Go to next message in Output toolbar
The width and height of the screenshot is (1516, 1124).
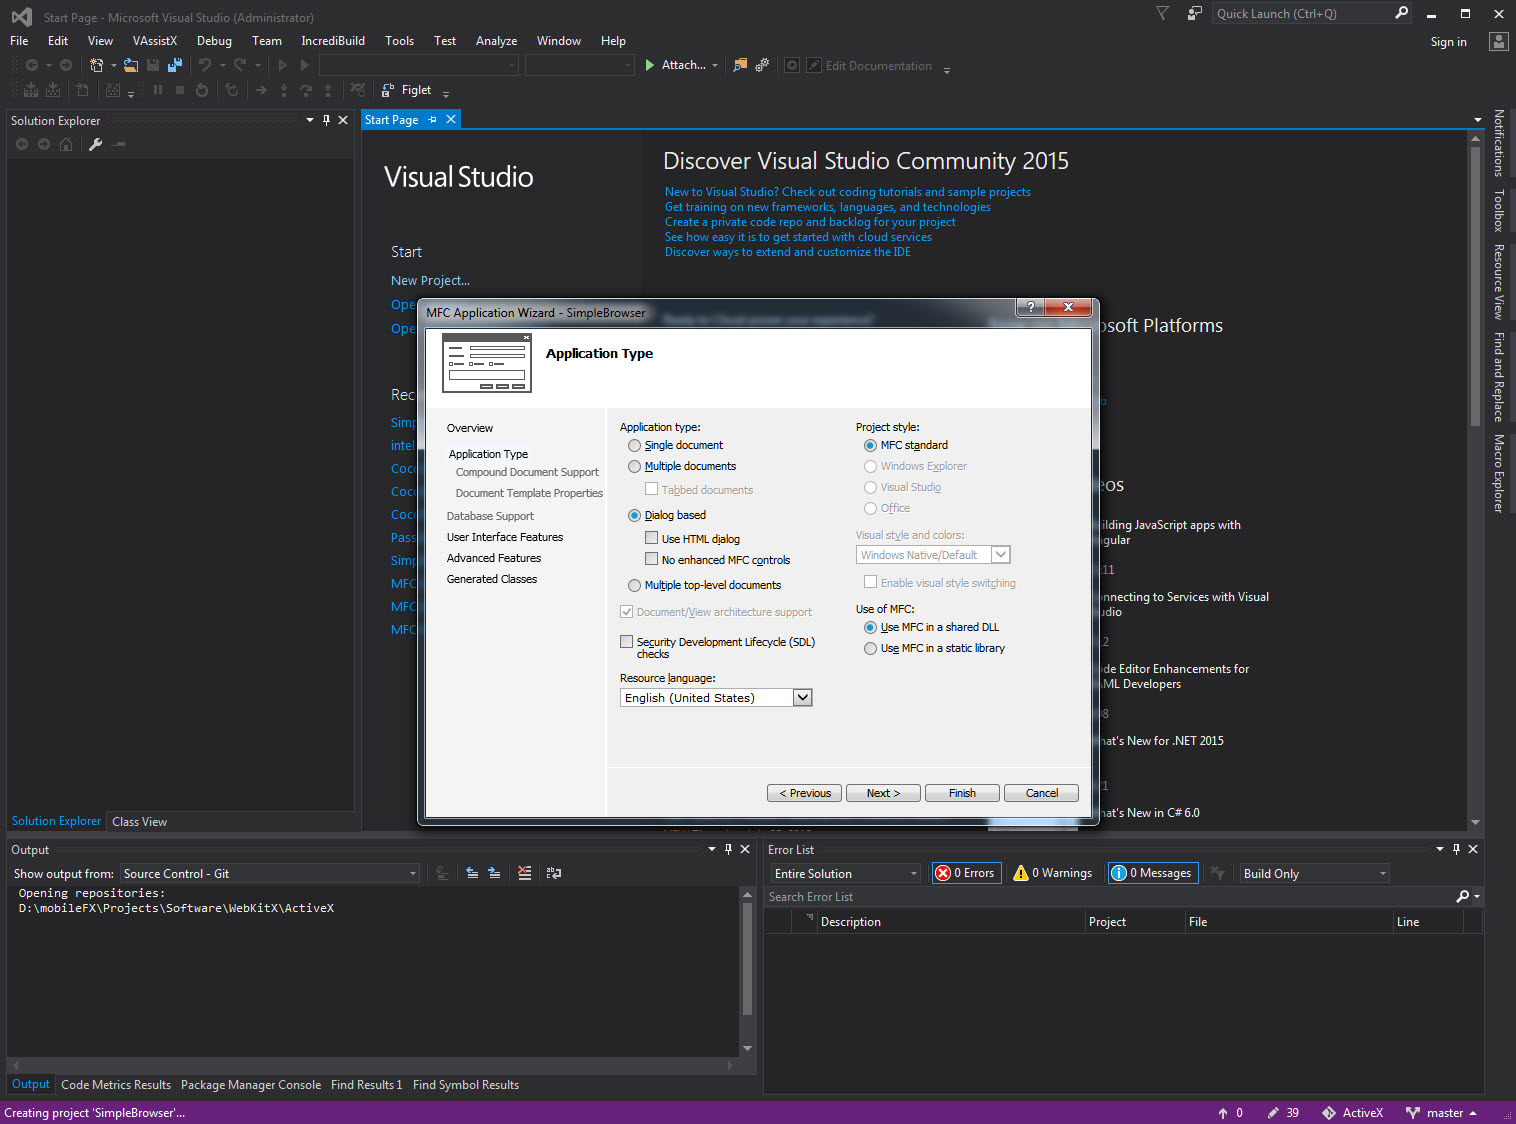pos(494,873)
